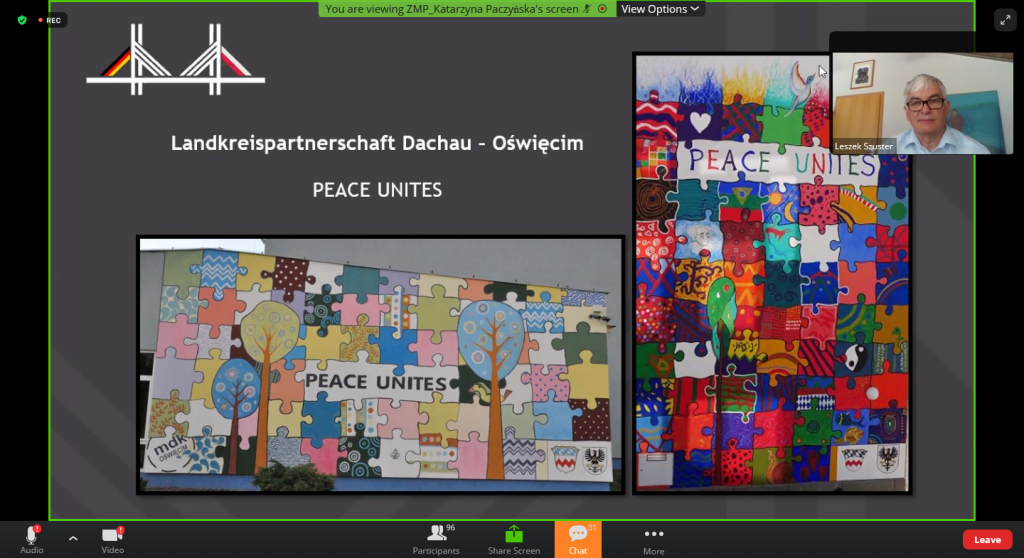Click the Leszek Szuster name label
This screenshot has width=1024, height=558.
pyautogui.click(x=863, y=146)
